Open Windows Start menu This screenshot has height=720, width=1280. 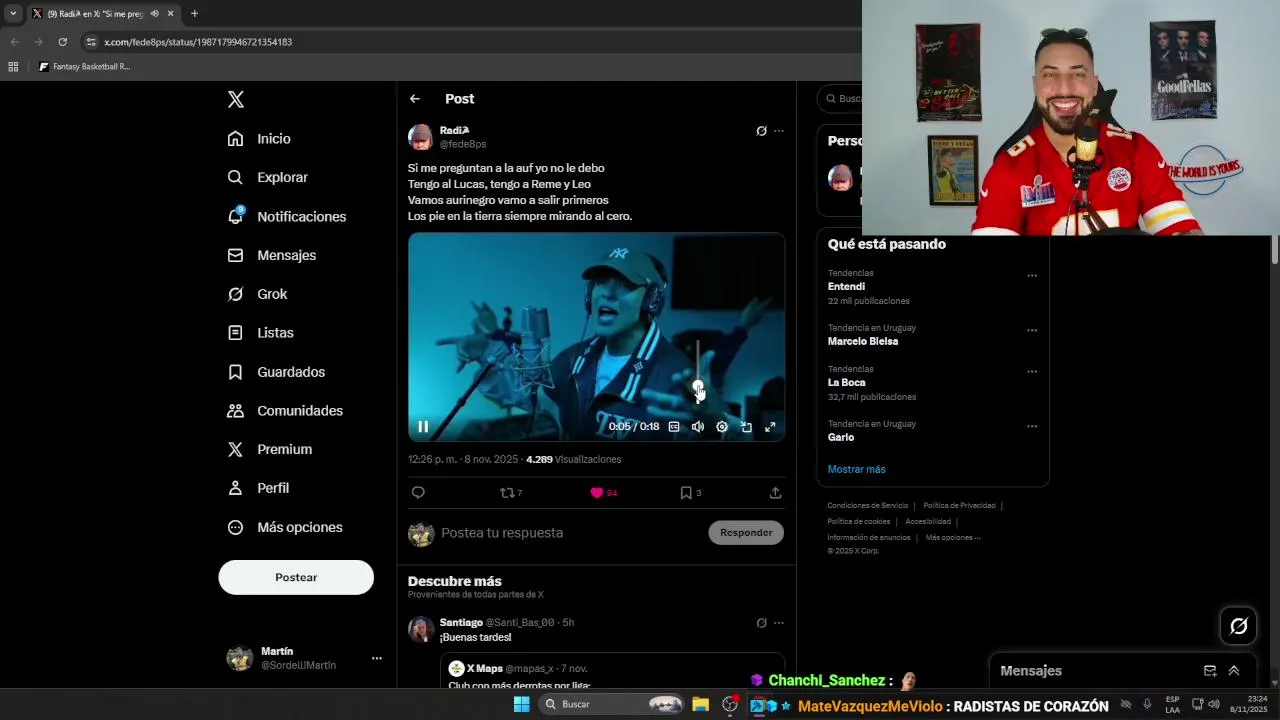[521, 704]
